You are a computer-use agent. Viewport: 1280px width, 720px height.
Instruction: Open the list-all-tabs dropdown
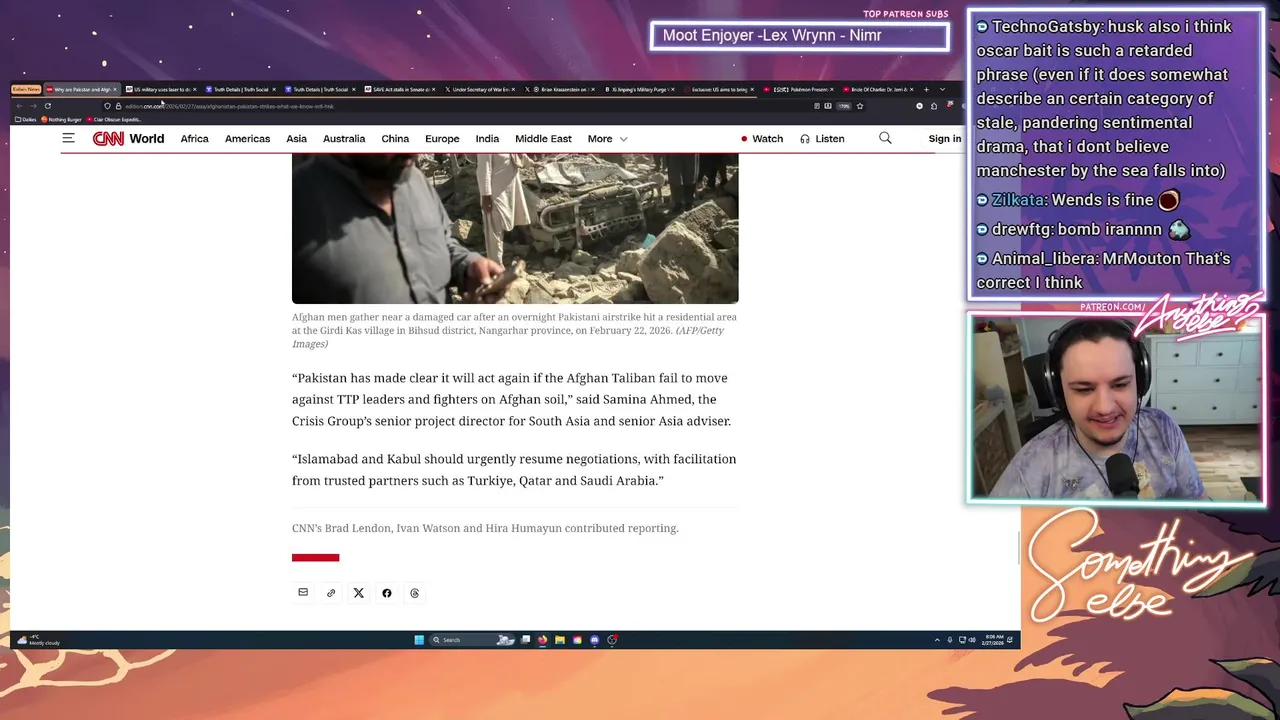942,89
